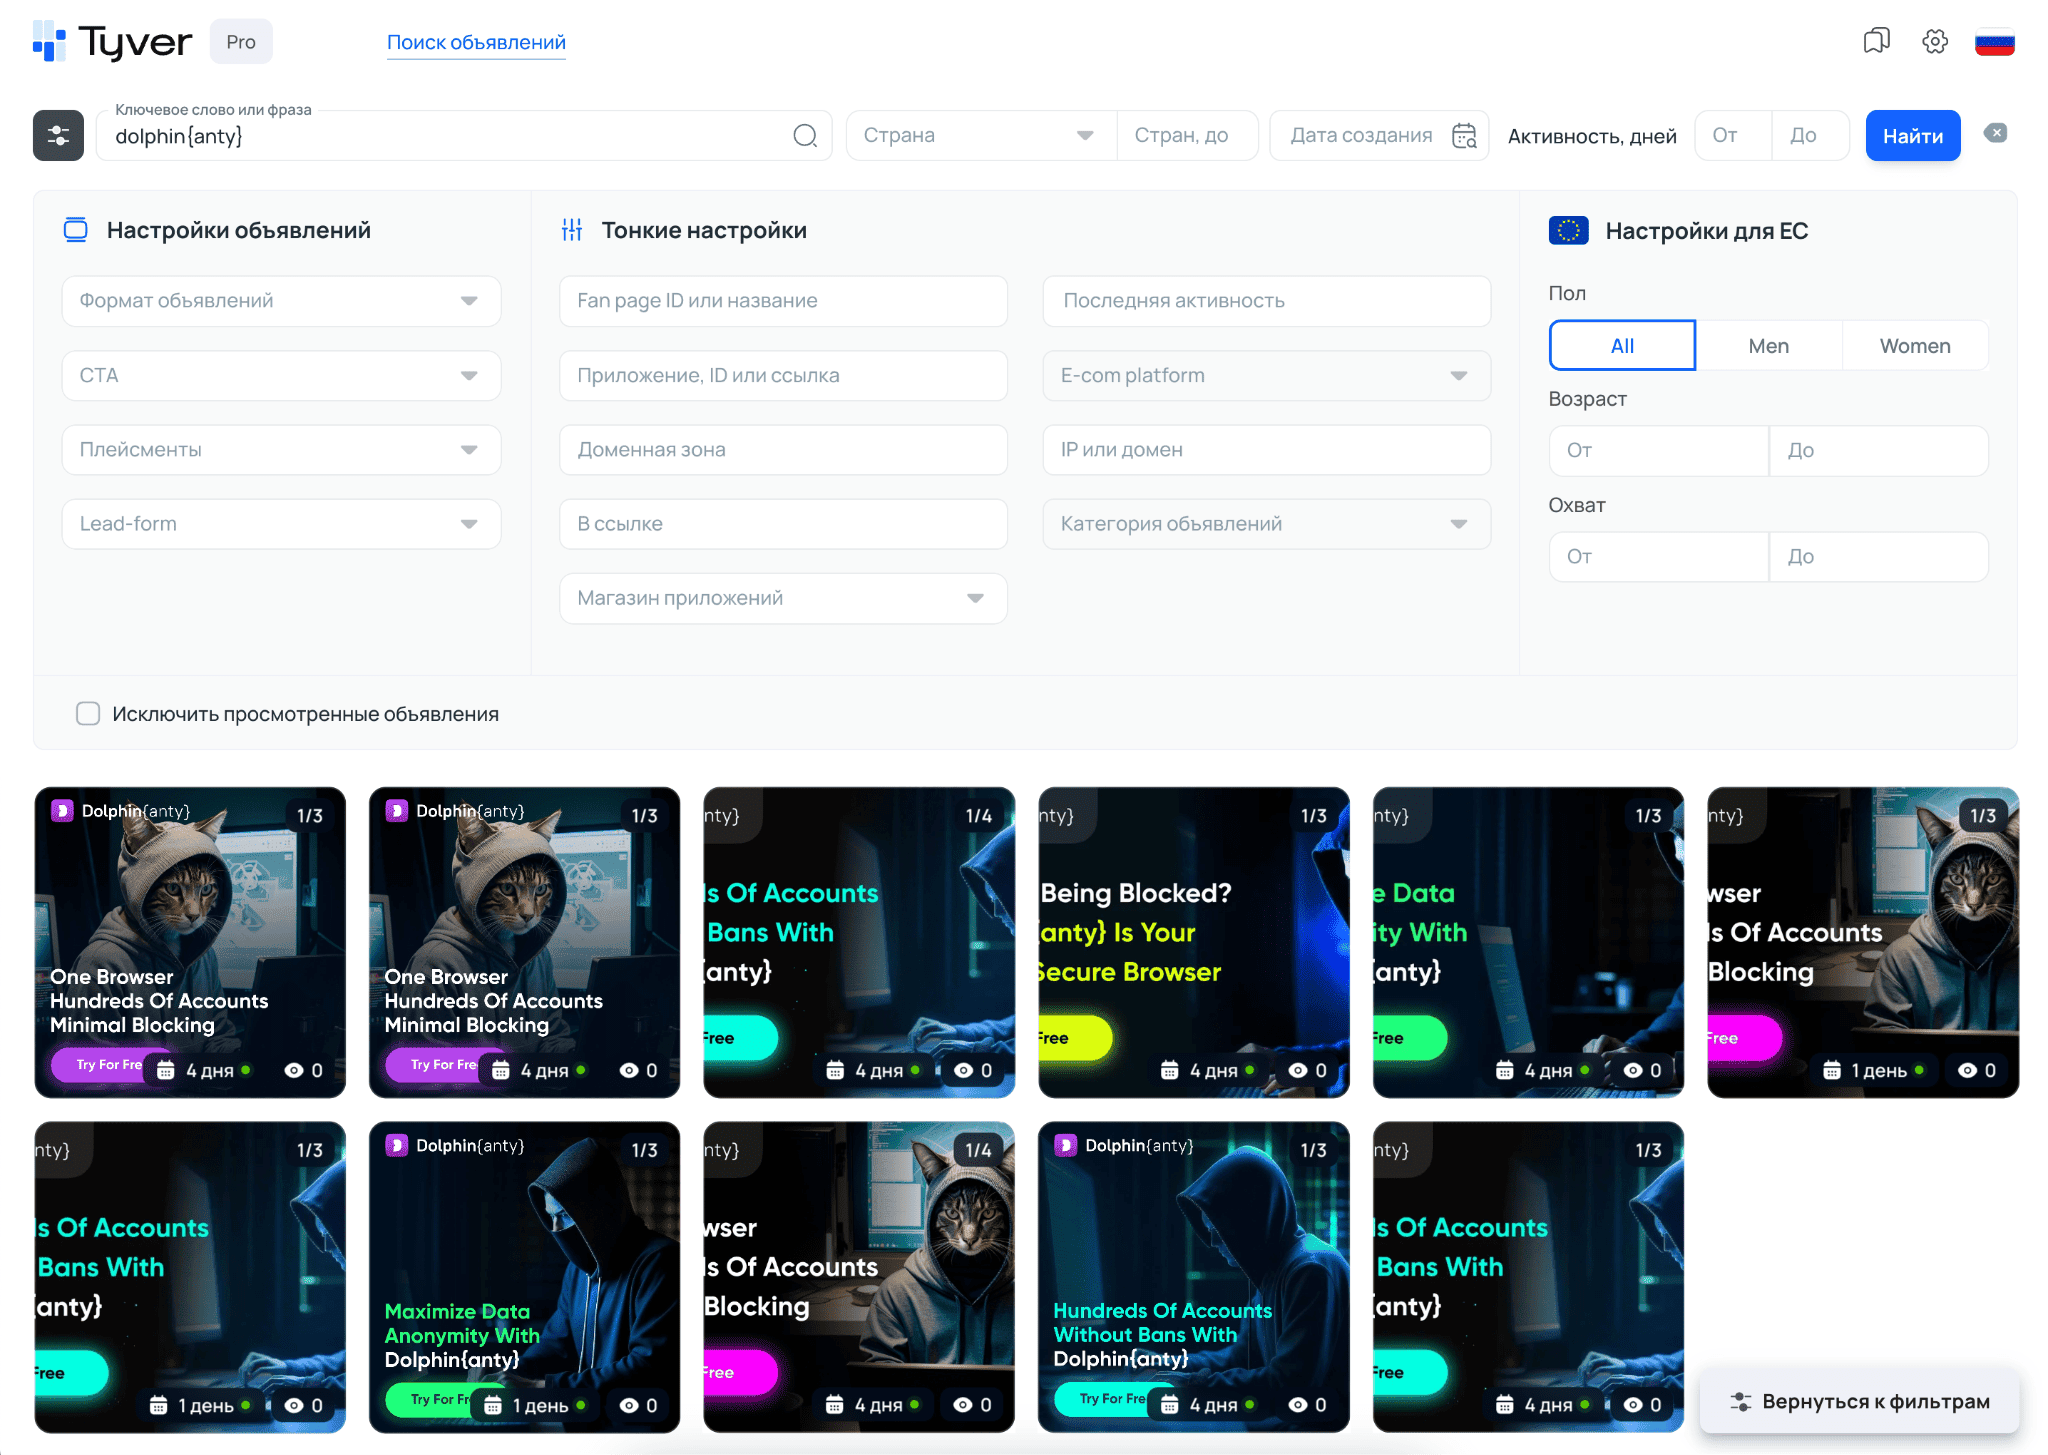Image resolution: width=2048 pixels, height=1455 pixels.
Task: Click the 'Охват' 'До' reach field
Action: [1878, 557]
